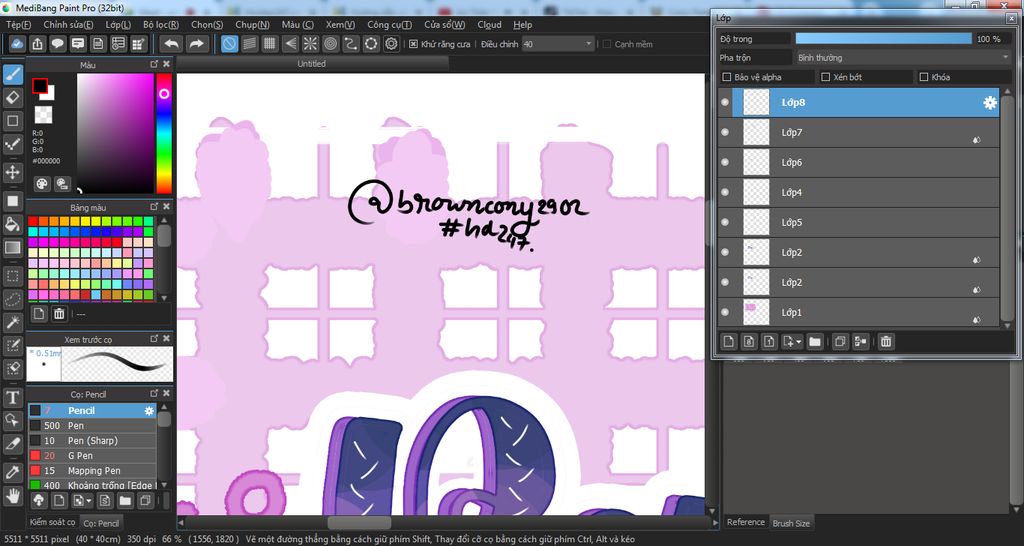Toggle the Khử răng cưa checkbox
This screenshot has height=546, width=1024.
coord(413,44)
